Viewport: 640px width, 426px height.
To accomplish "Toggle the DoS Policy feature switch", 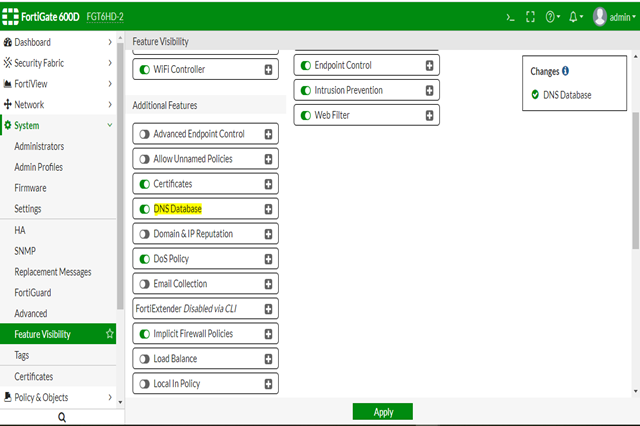I will pos(145,259).
